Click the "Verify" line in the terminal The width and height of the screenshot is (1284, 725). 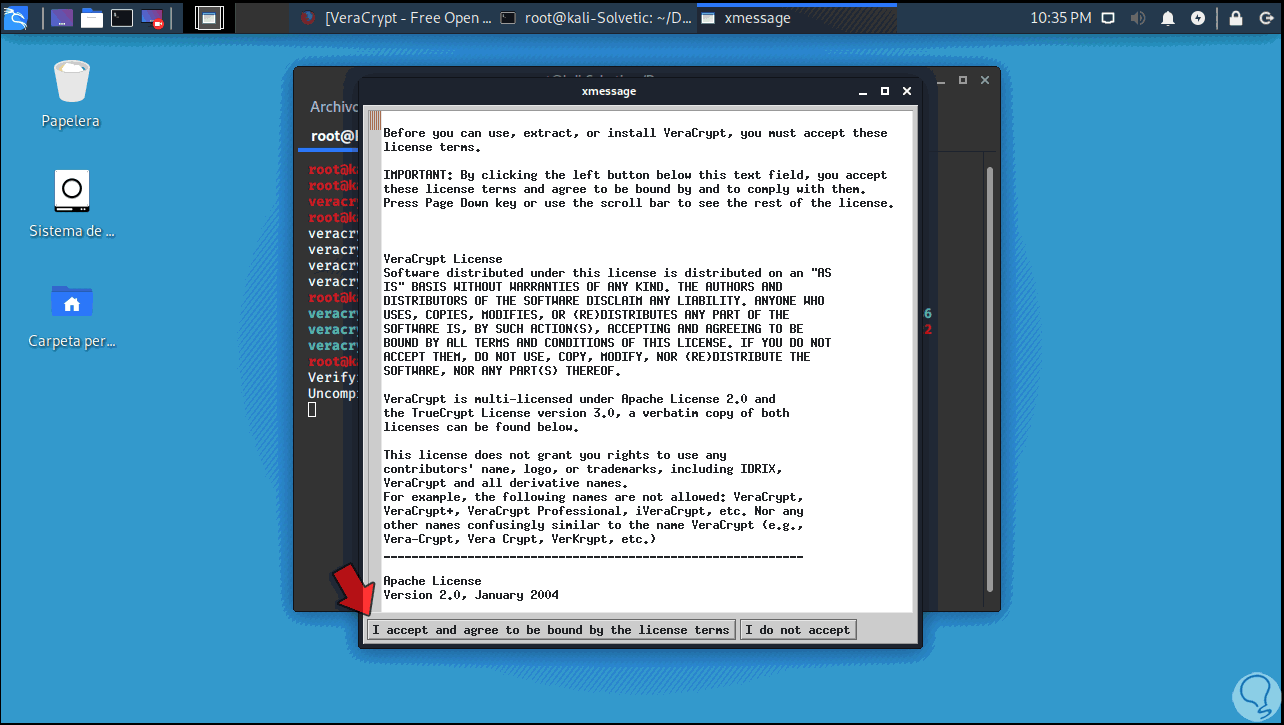click(333, 378)
